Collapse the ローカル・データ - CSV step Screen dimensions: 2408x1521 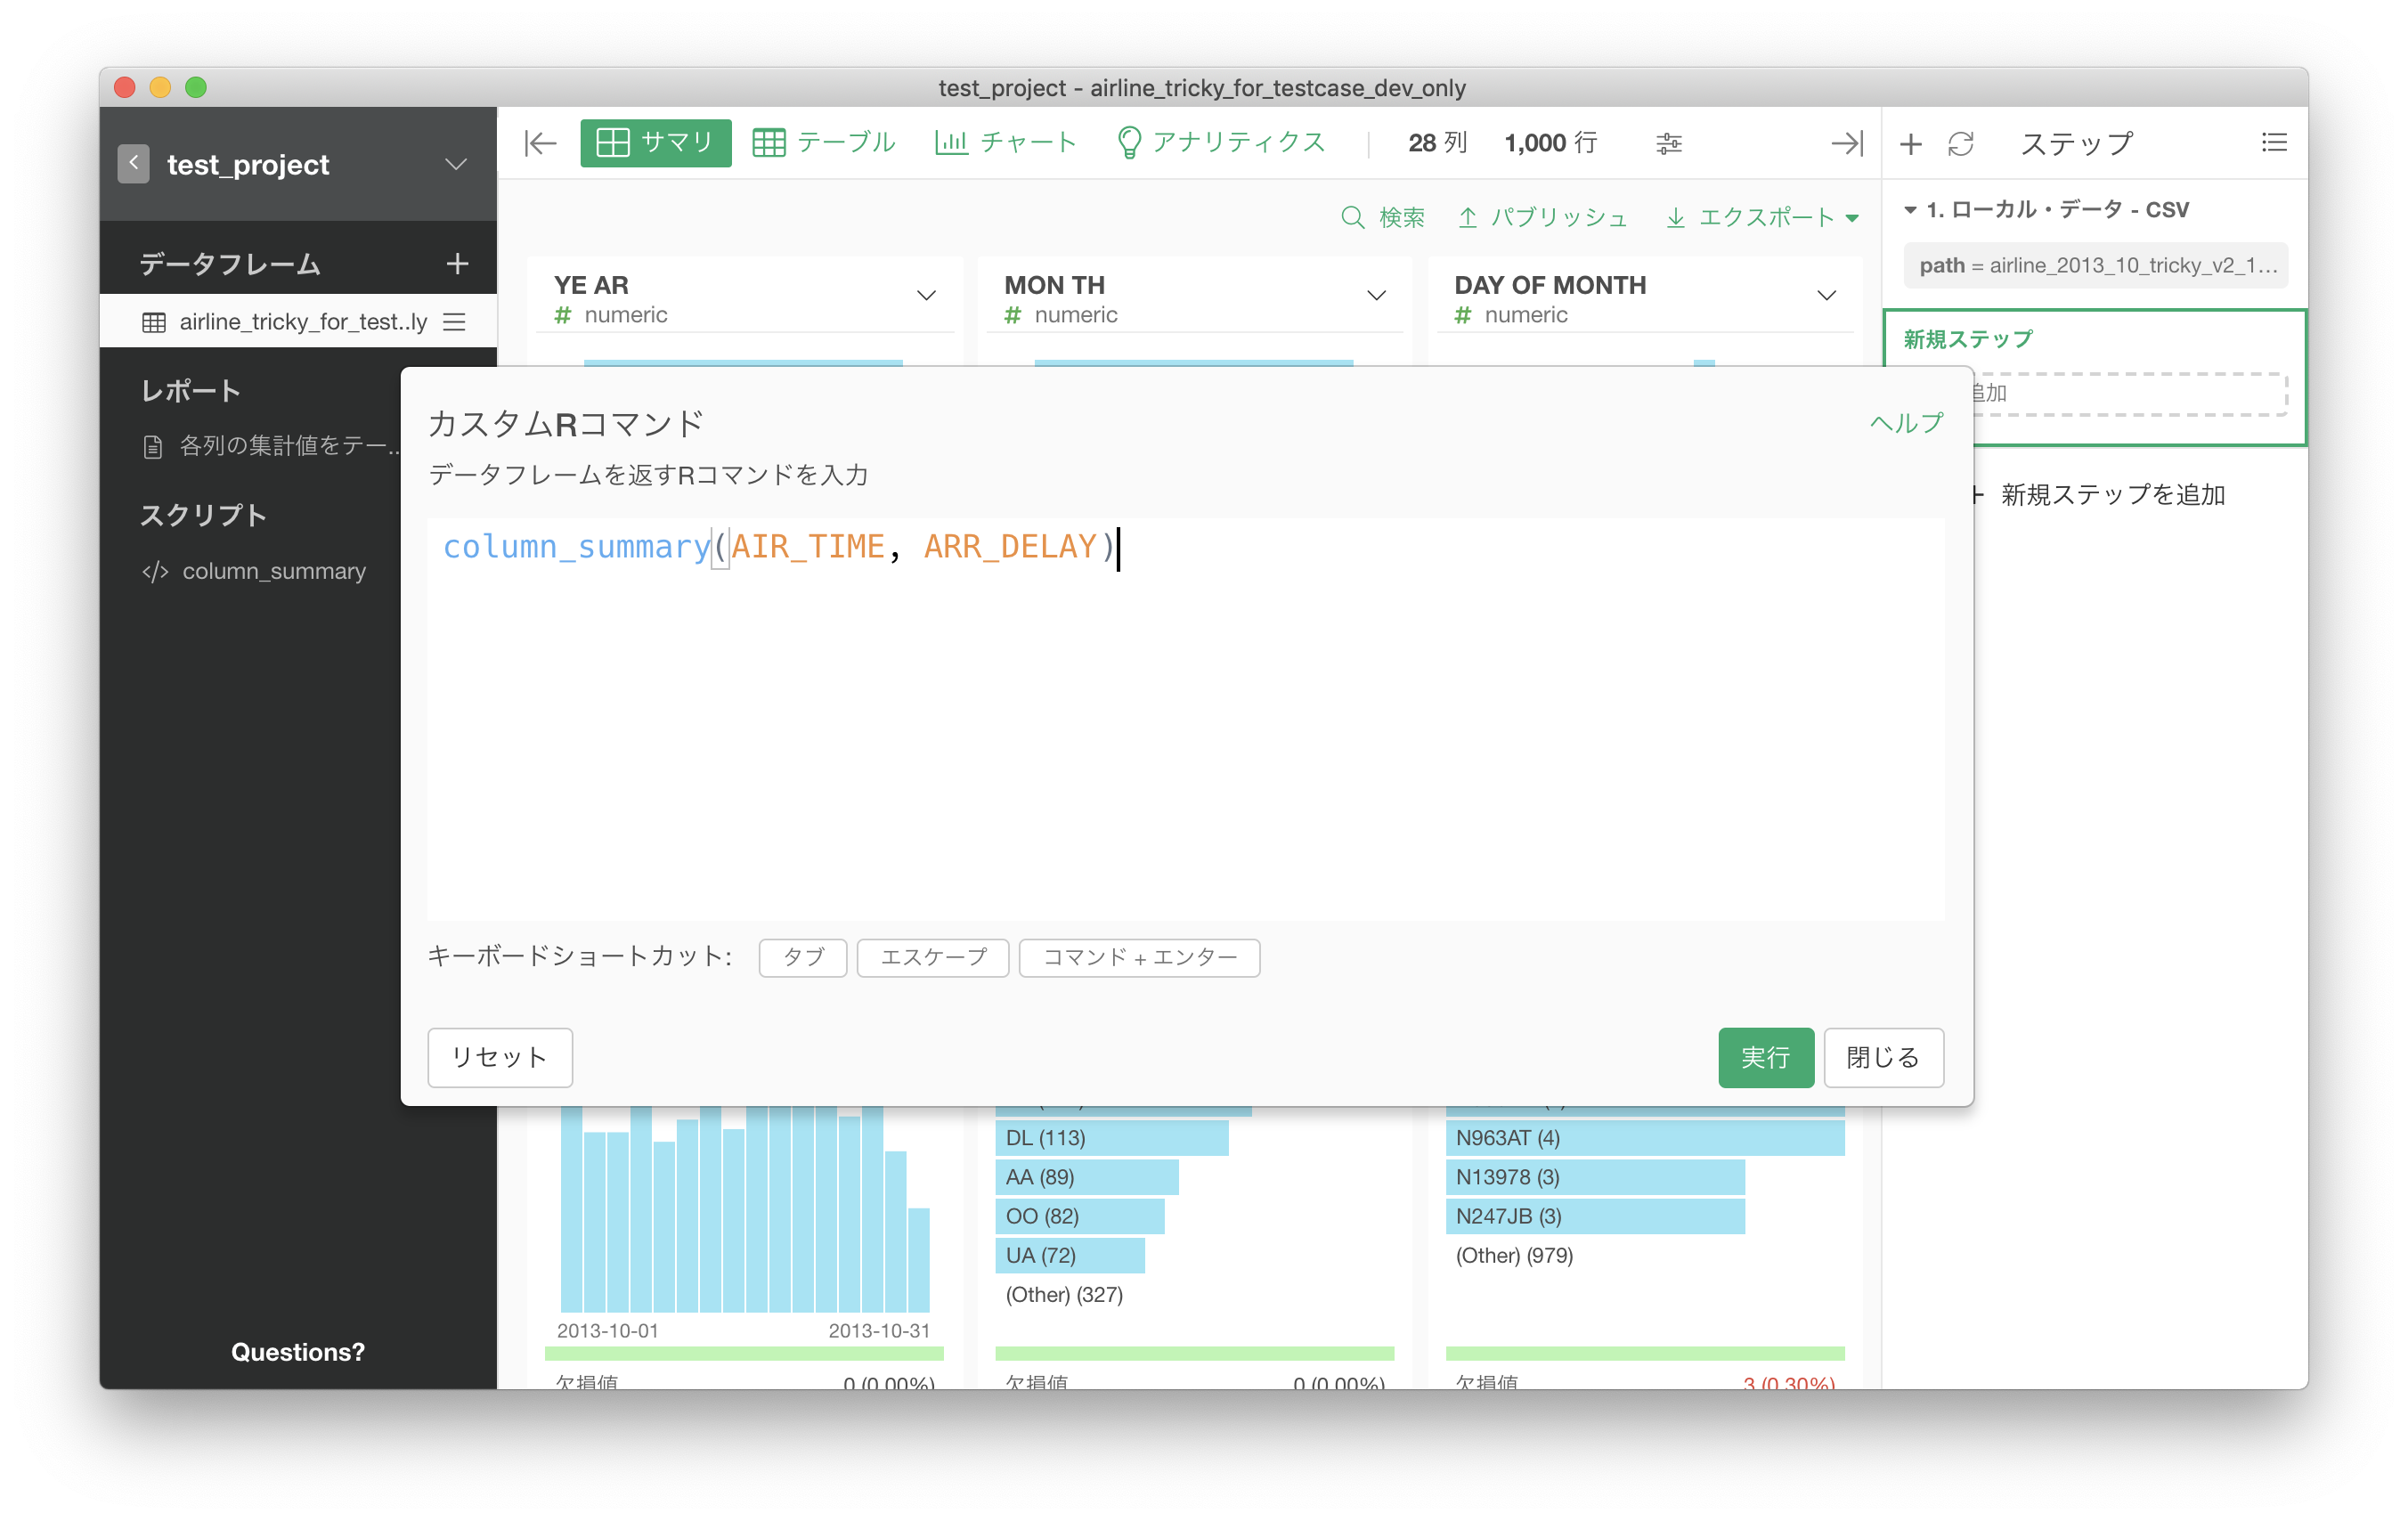(1910, 210)
